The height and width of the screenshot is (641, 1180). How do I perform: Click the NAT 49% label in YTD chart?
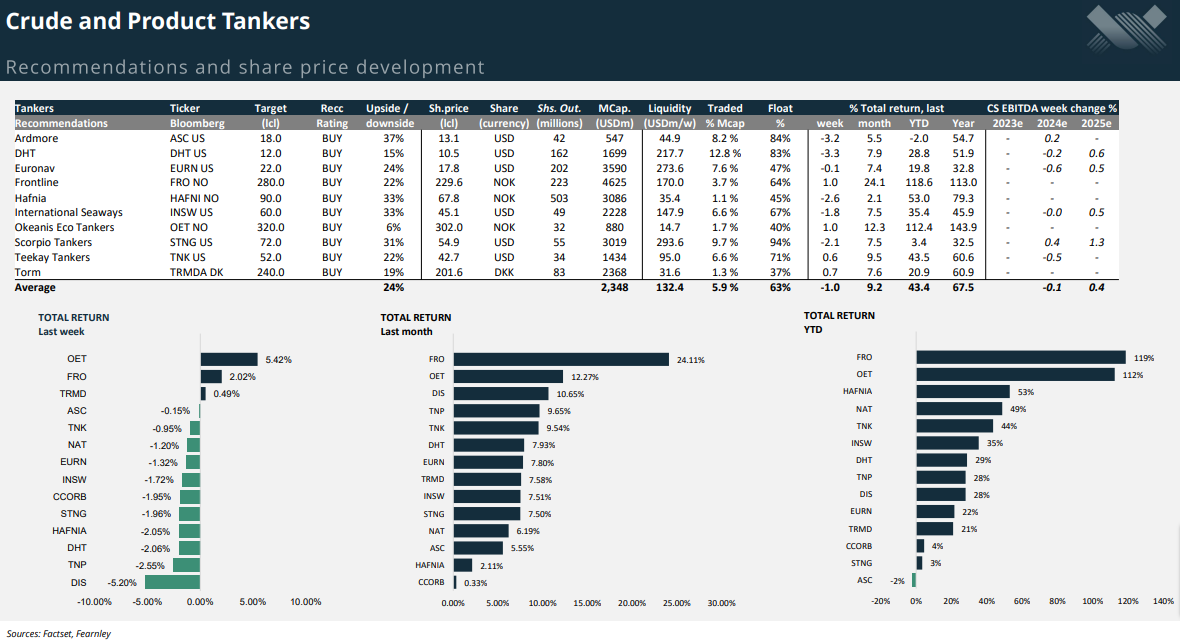point(1018,409)
